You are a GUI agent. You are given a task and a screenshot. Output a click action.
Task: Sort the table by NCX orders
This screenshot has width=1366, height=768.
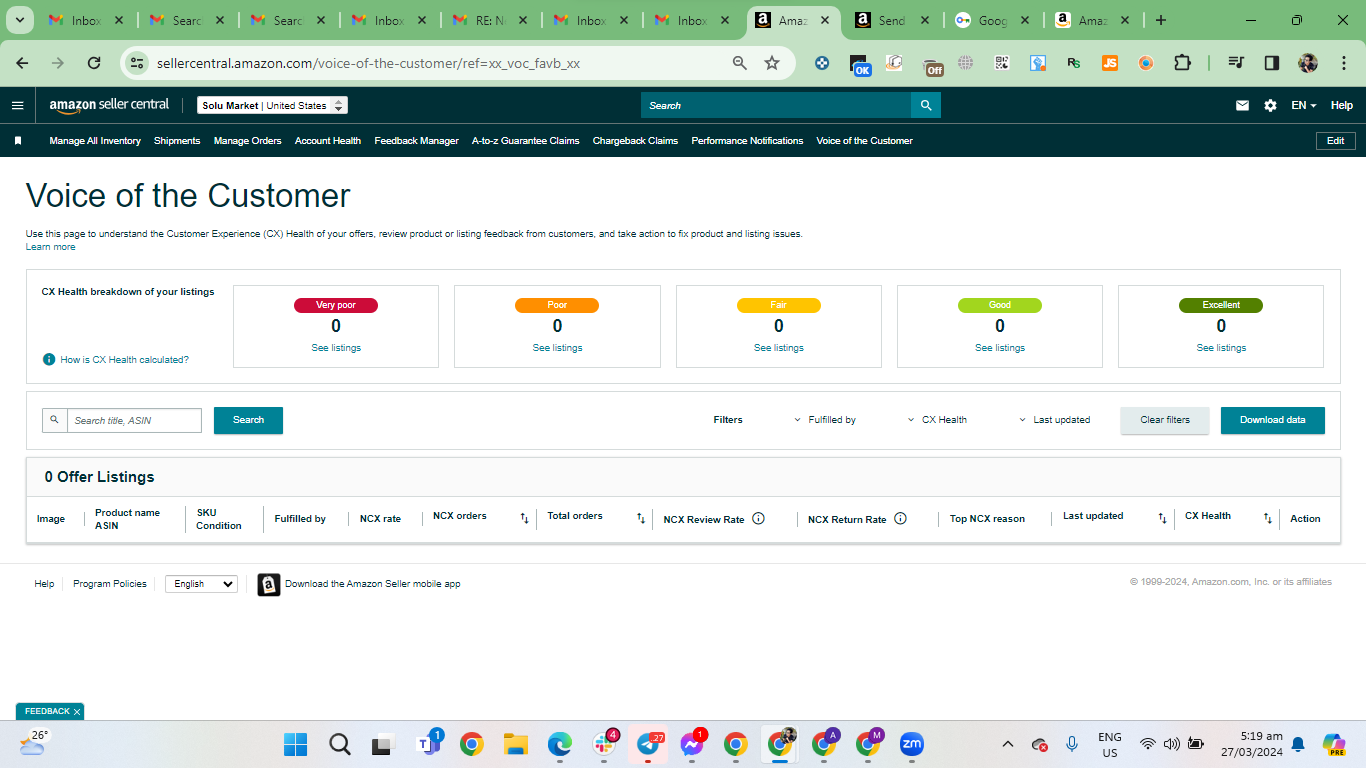pyautogui.click(x=524, y=519)
